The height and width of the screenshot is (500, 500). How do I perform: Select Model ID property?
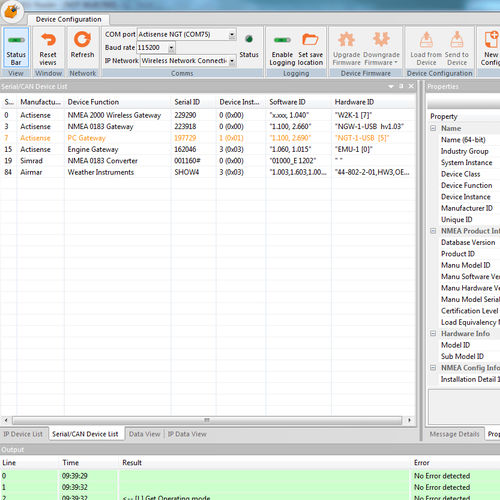[456, 345]
